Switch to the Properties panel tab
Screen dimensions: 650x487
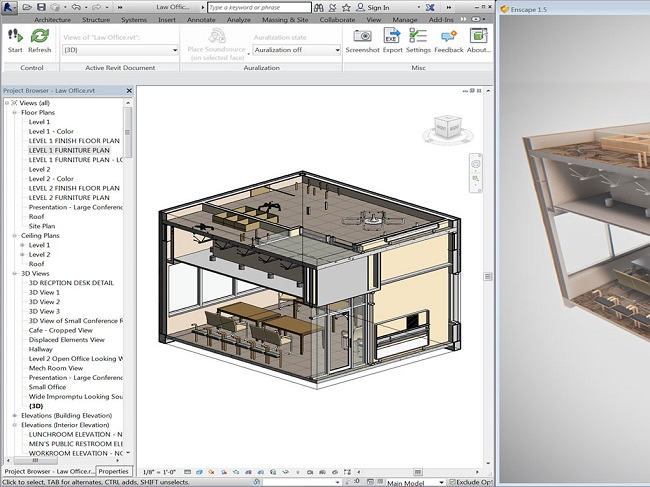[x=113, y=471]
